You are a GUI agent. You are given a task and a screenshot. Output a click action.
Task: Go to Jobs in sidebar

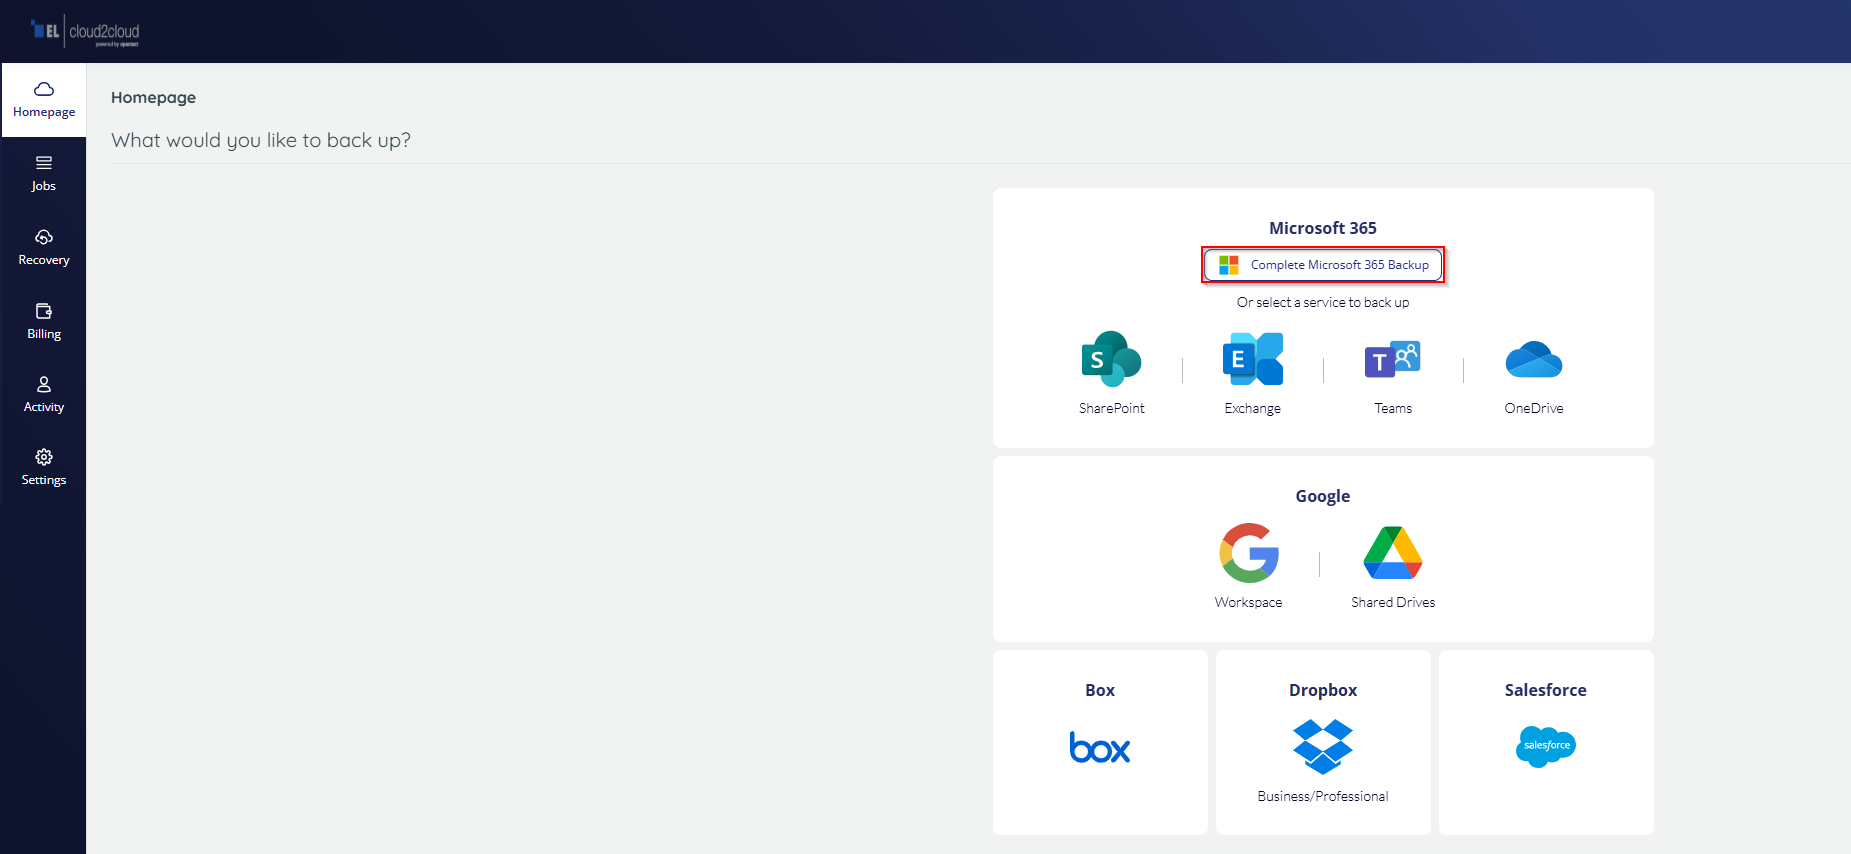click(44, 174)
